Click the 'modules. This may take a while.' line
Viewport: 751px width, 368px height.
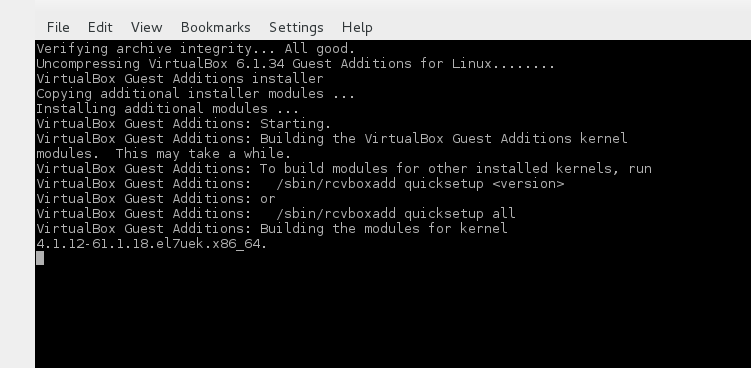[164, 154]
